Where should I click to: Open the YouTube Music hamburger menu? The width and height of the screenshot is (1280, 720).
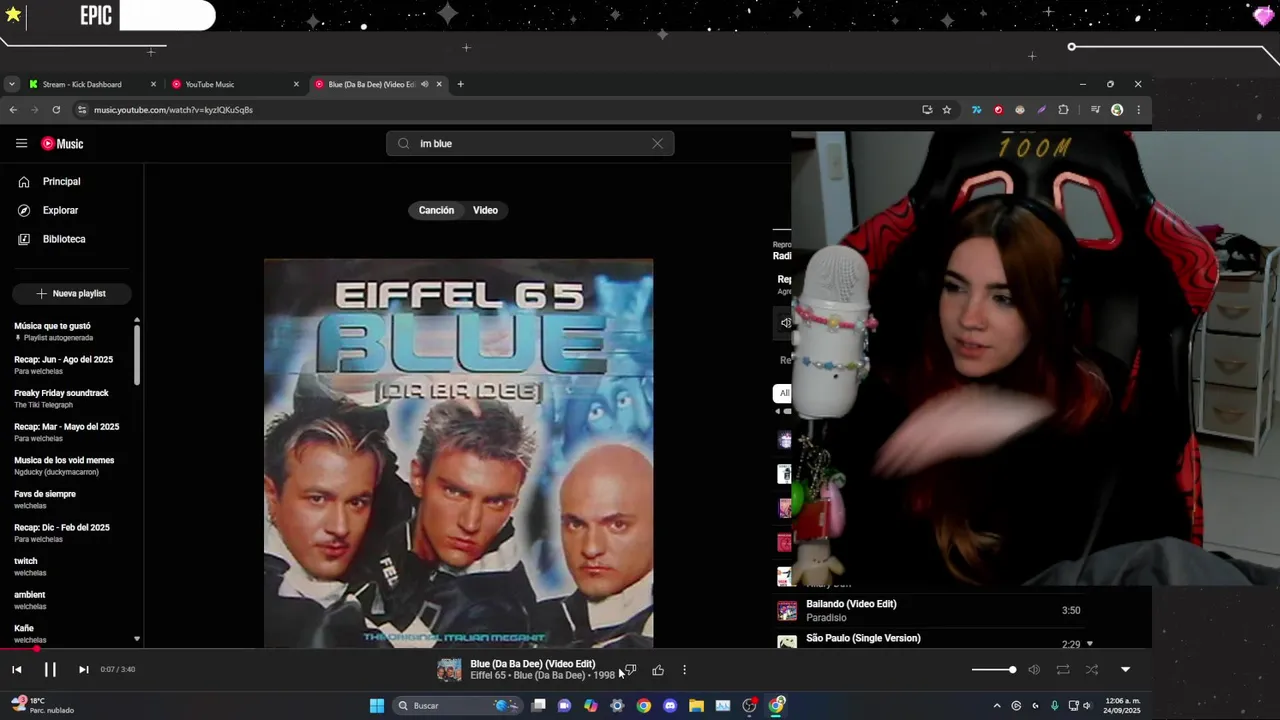pyautogui.click(x=21, y=144)
